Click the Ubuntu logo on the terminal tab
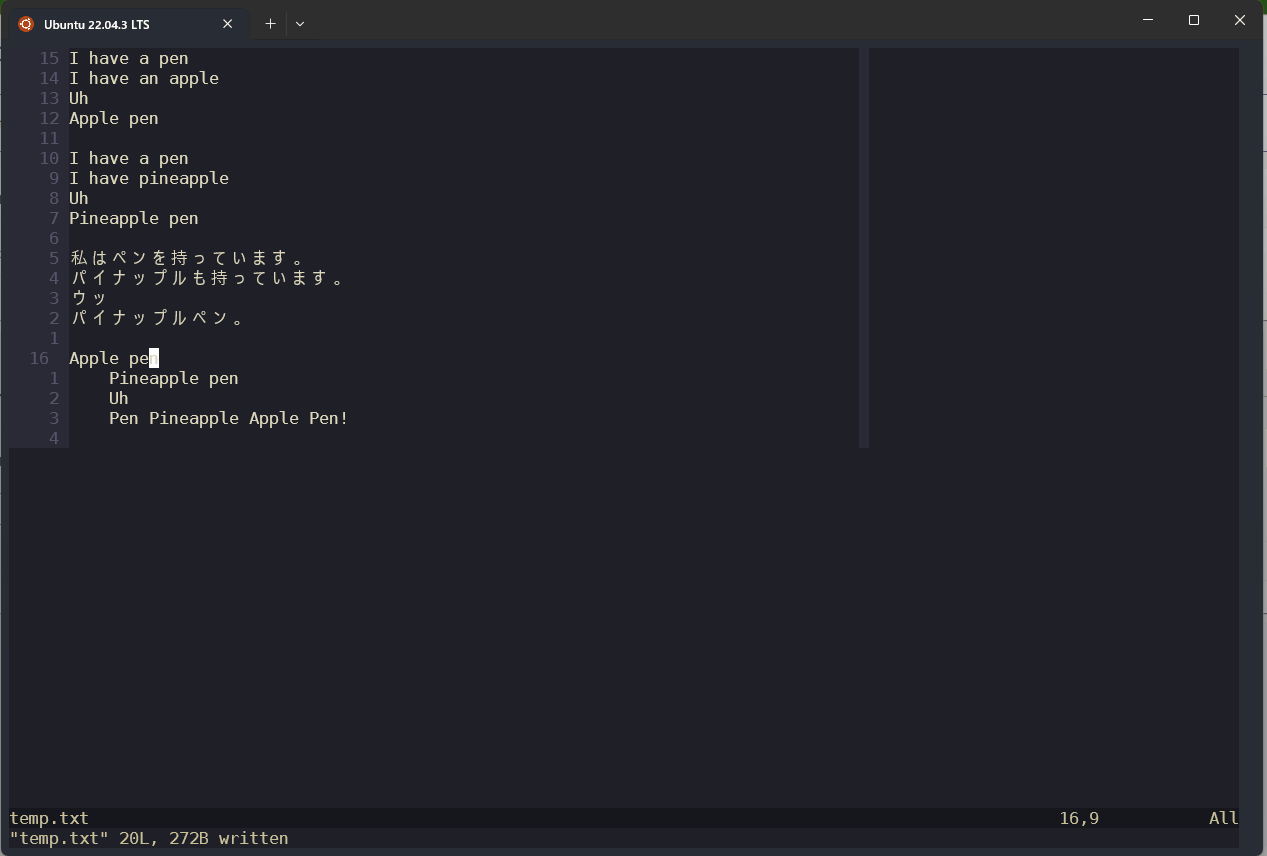Image resolution: width=1267 pixels, height=856 pixels. point(25,23)
